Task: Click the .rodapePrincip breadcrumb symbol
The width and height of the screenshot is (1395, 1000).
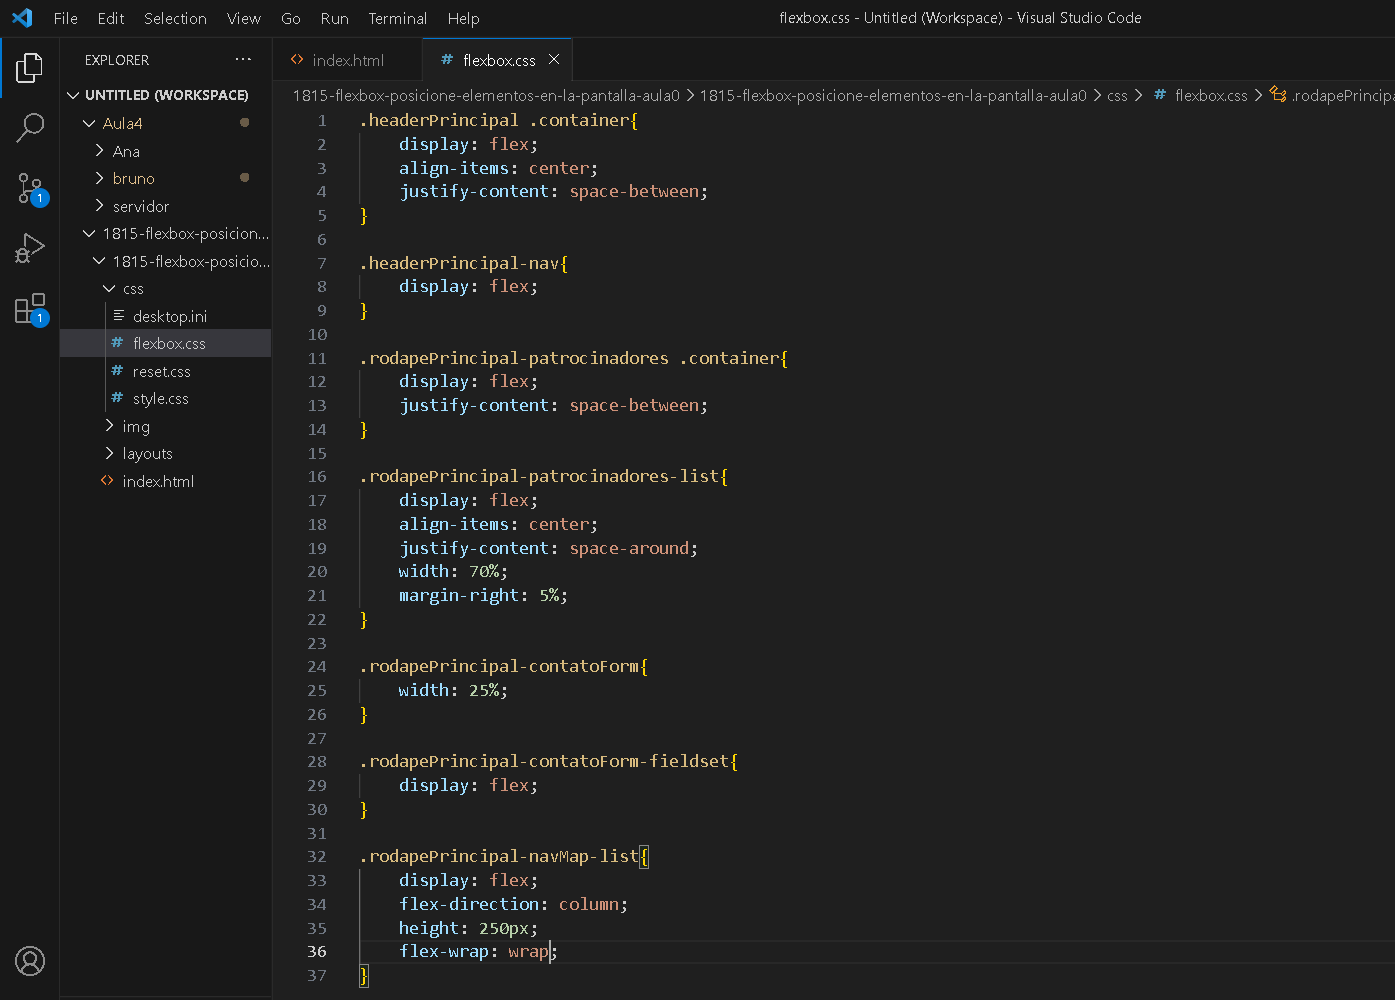Action: pyautogui.click(x=1342, y=95)
